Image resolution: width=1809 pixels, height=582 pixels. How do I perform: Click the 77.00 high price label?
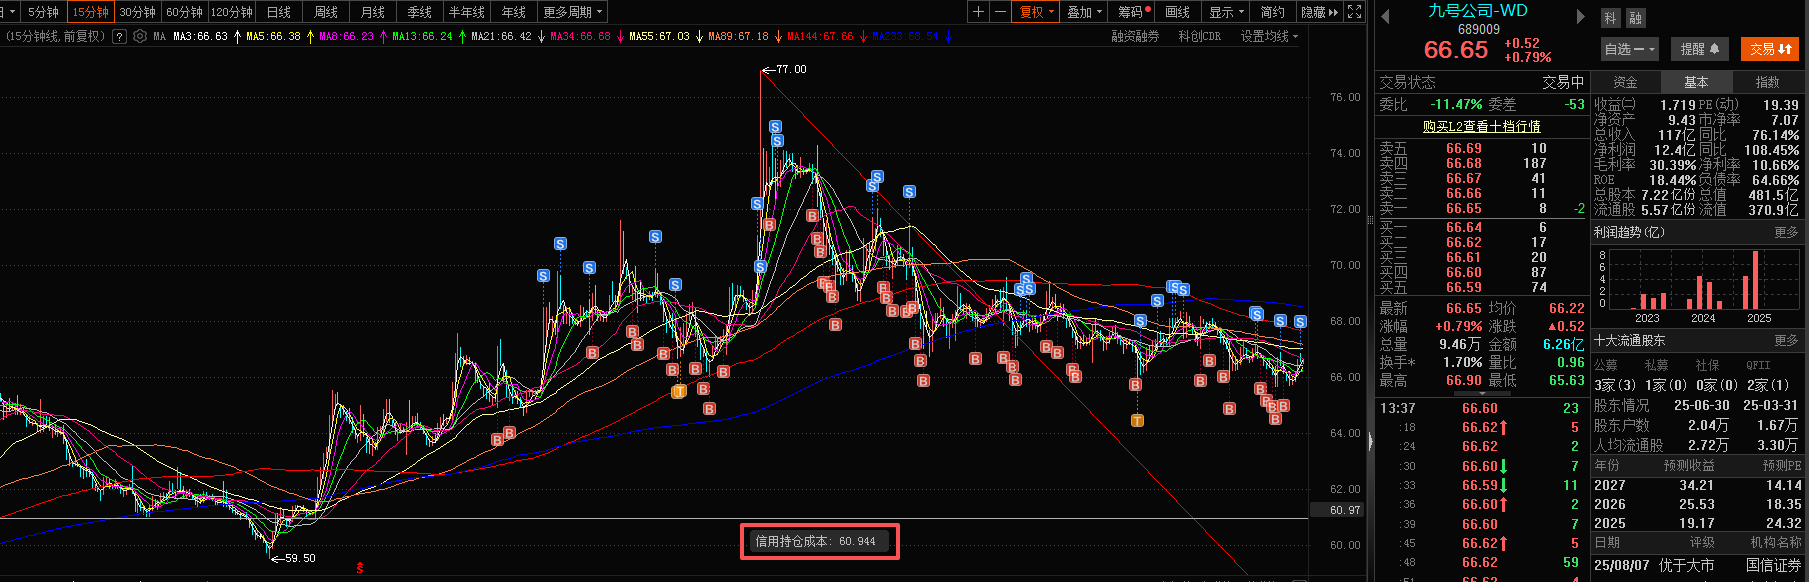click(790, 69)
